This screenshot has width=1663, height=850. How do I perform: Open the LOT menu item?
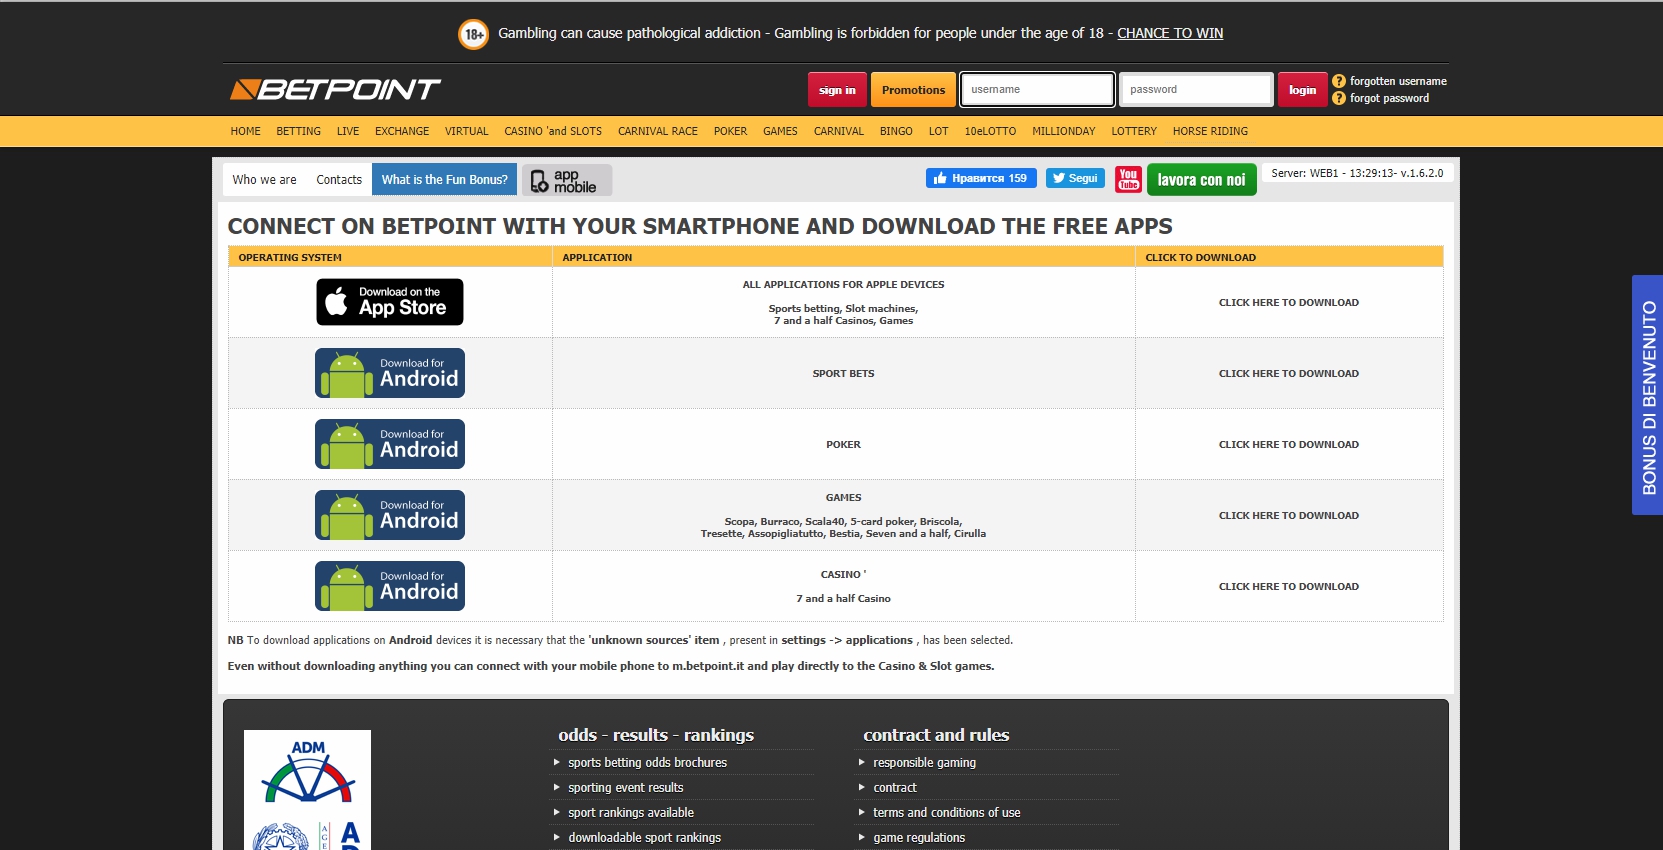(938, 131)
